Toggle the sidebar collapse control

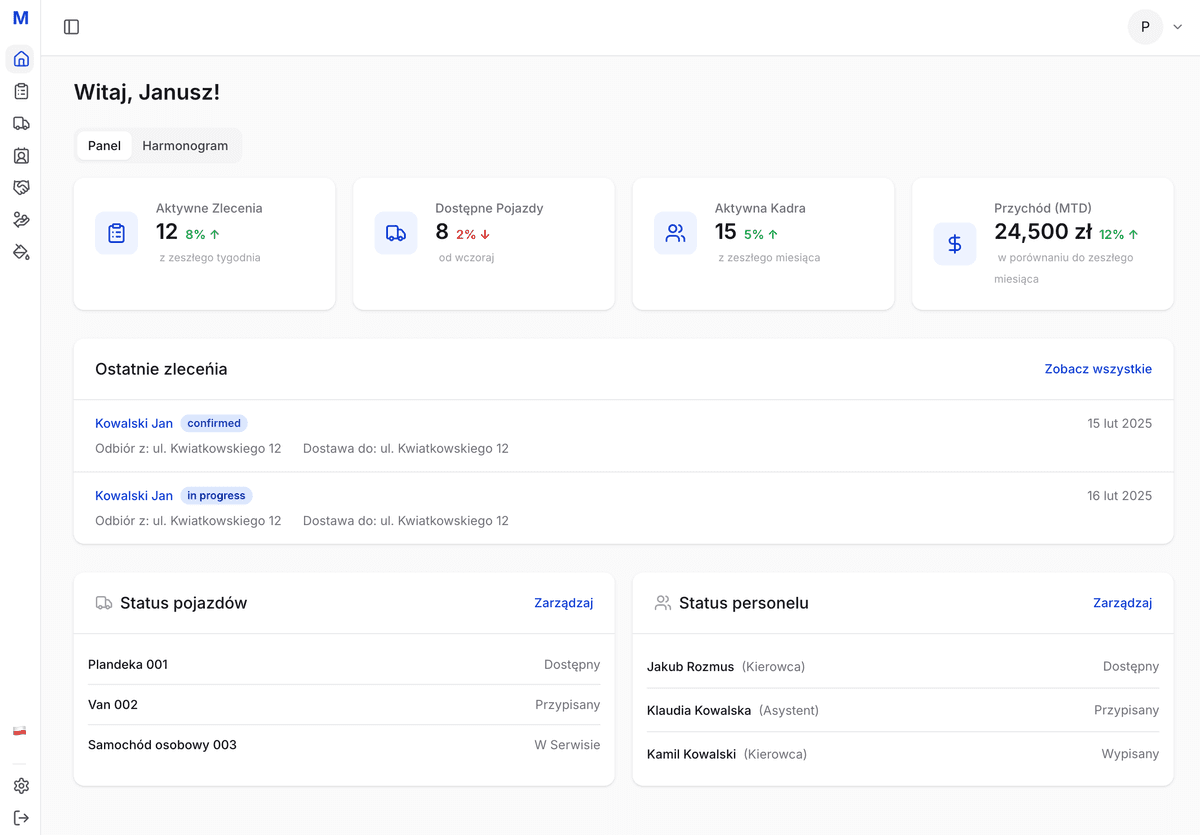click(x=71, y=27)
